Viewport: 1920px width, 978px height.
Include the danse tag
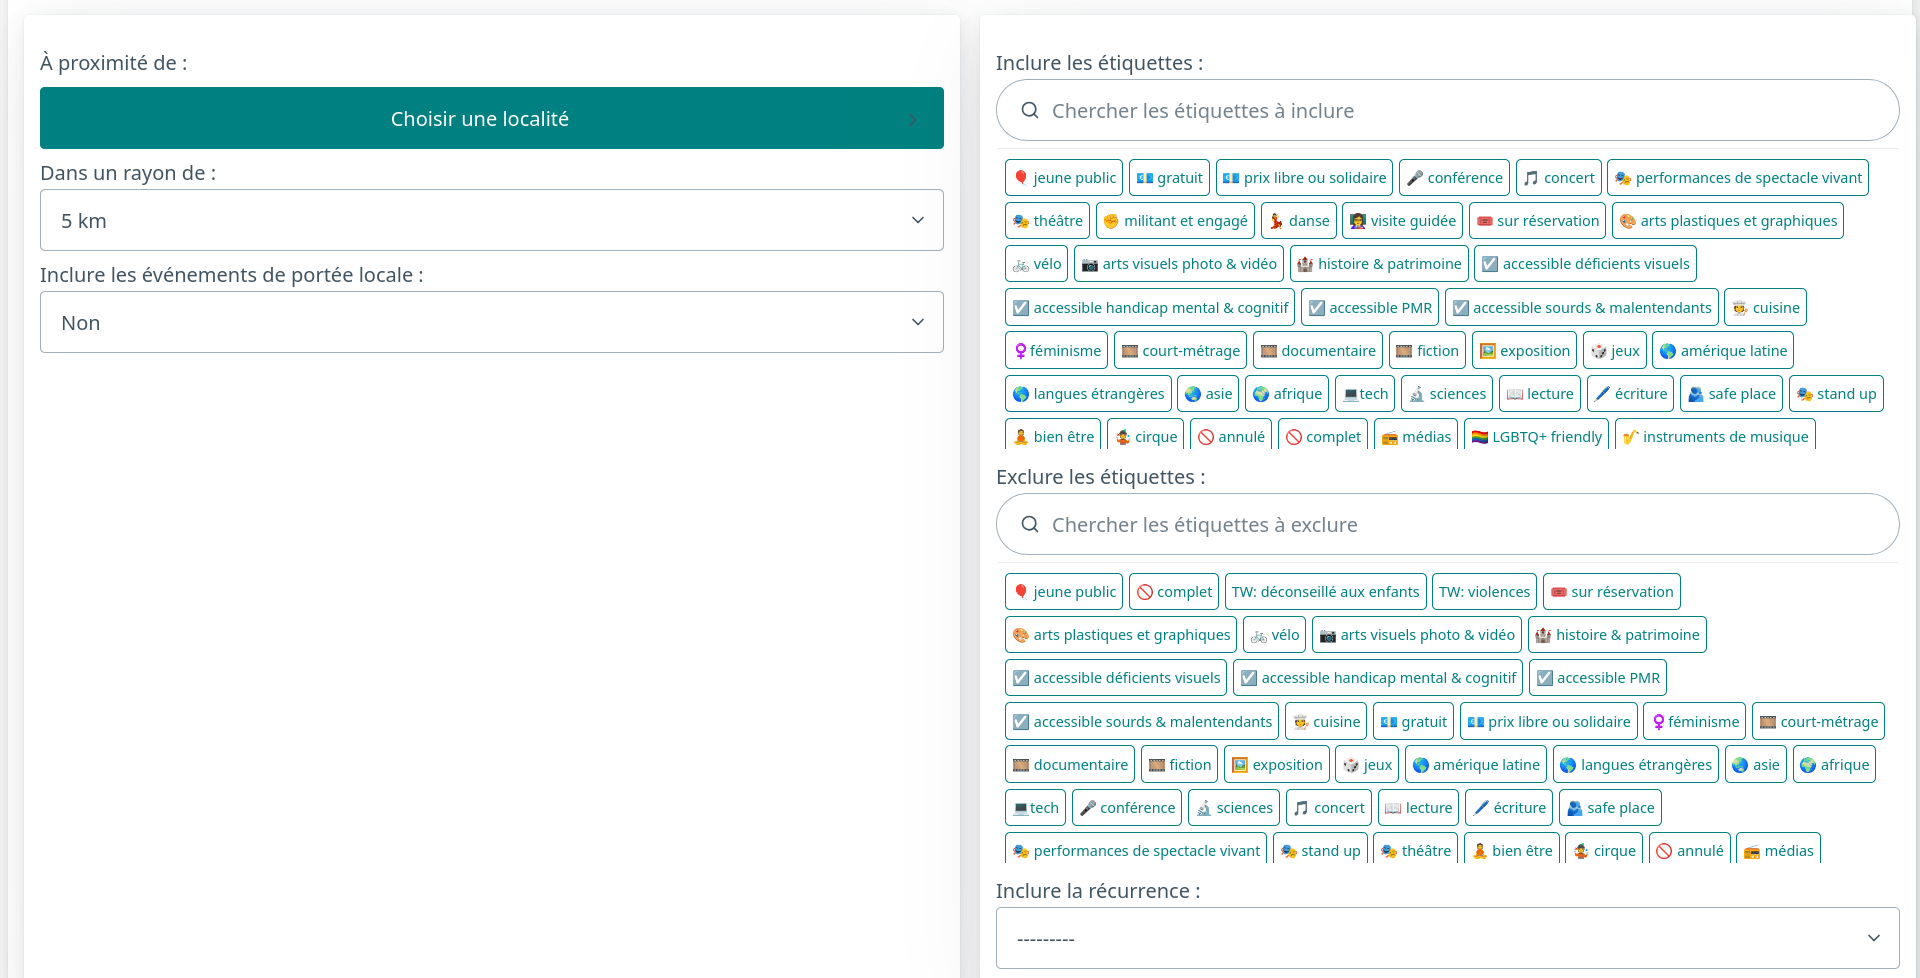tap(1299, 221)
